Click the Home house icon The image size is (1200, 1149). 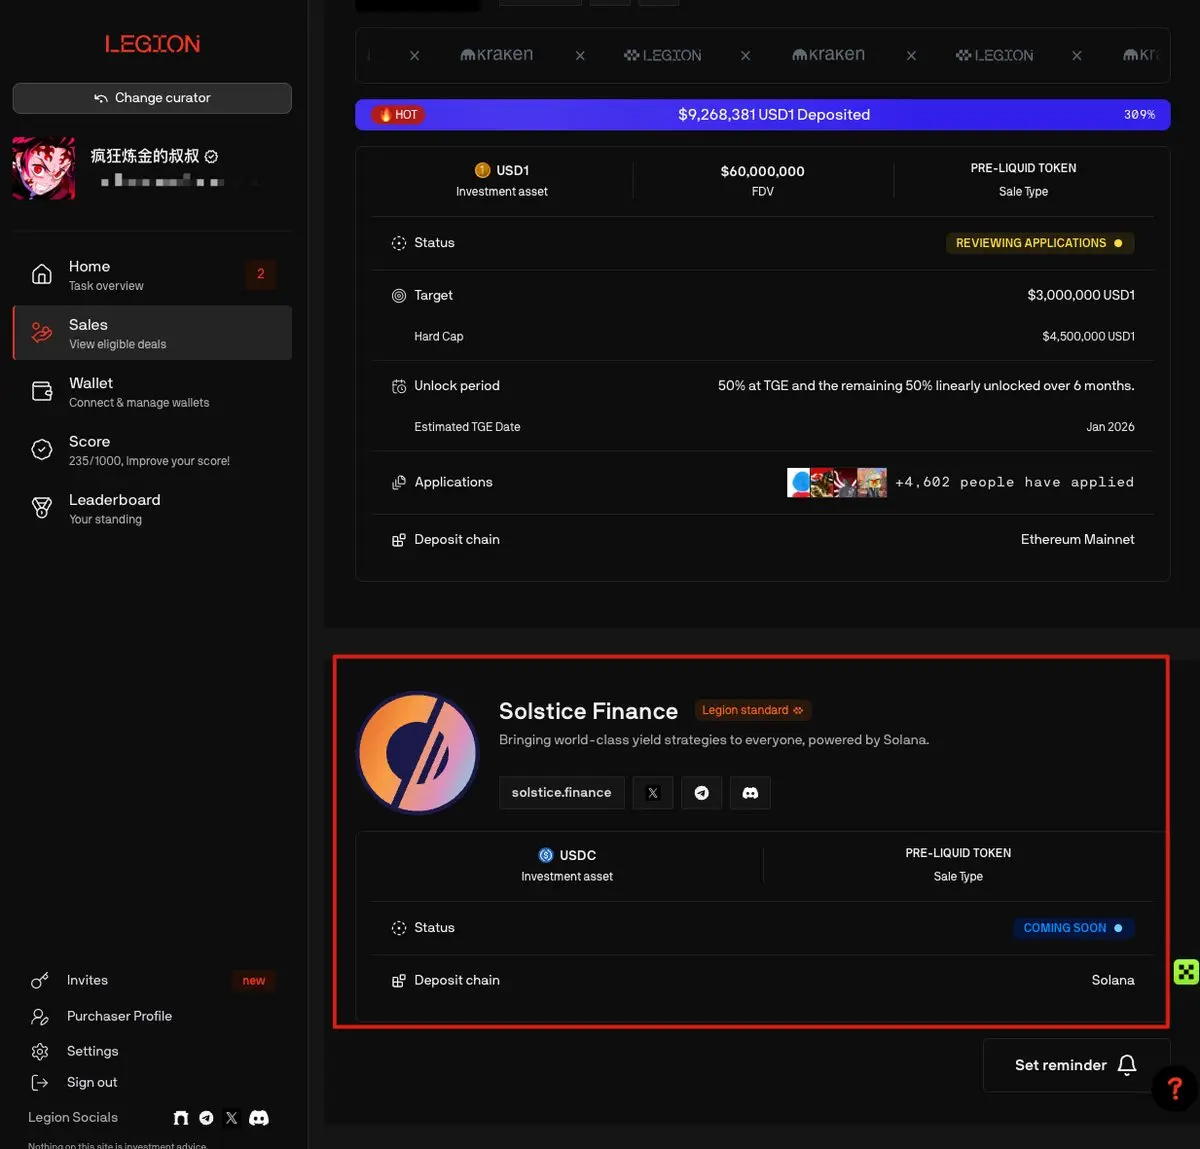[42, 274]
